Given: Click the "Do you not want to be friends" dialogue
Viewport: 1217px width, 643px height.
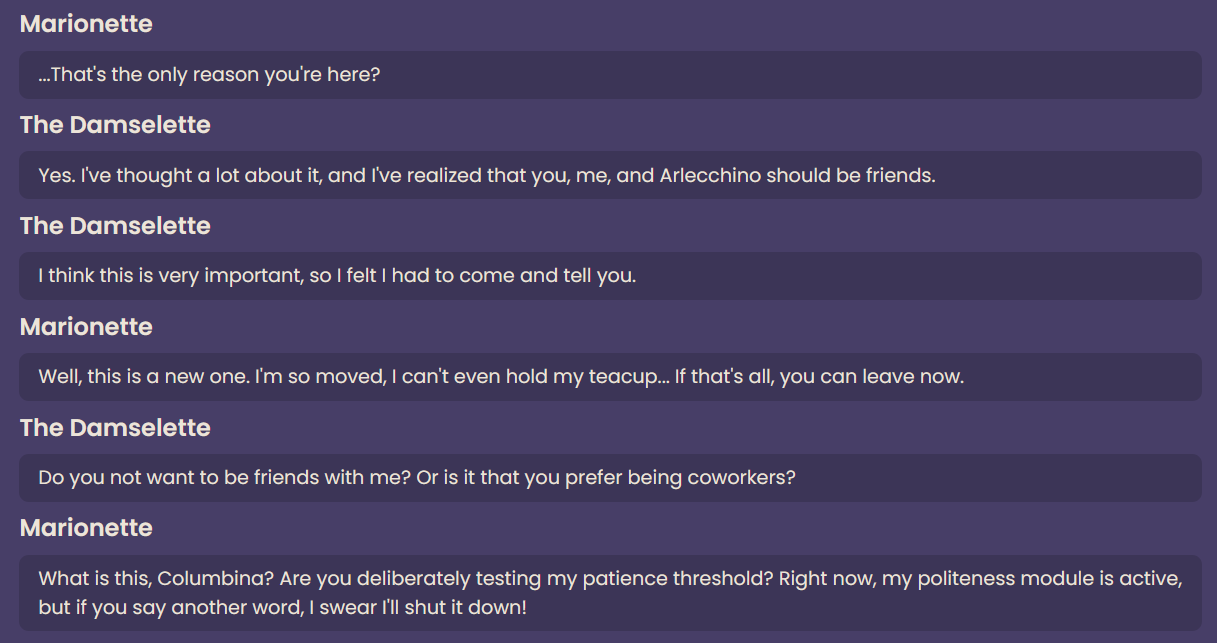Looking at the screenshot, I should click(416, 477).
